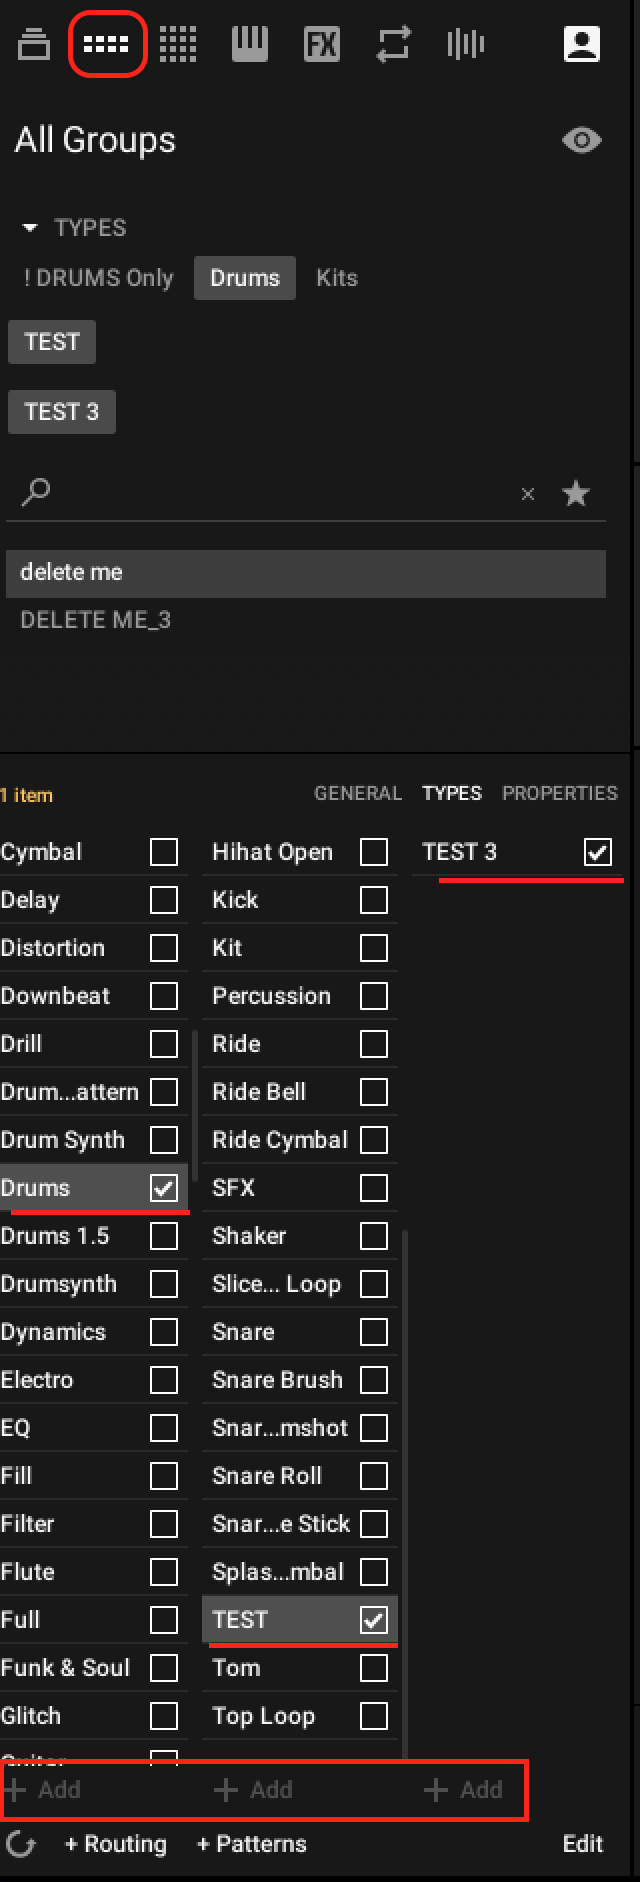Uncheck the TEST 3 checkbox
Image resolution: width=640 pixels, height=1882 pixels.
[598, 852]
